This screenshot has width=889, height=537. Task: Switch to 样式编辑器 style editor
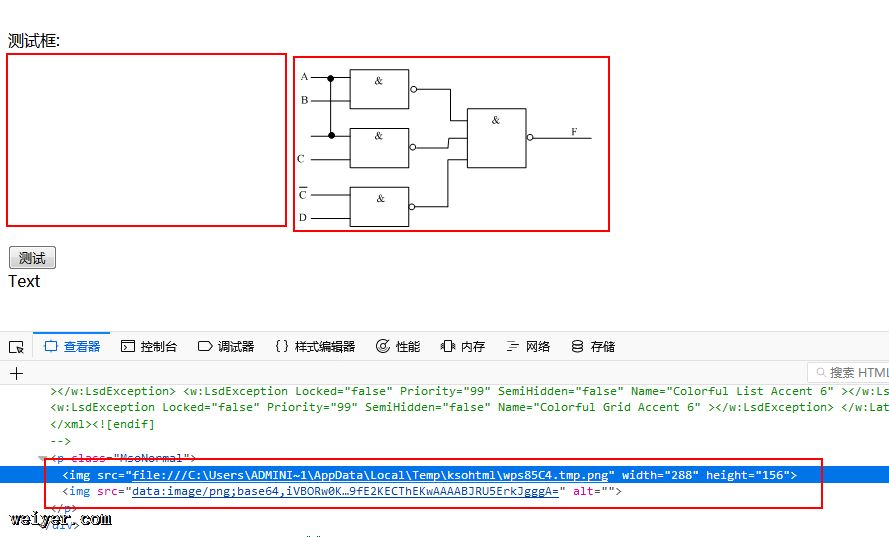tap(315, 347)
